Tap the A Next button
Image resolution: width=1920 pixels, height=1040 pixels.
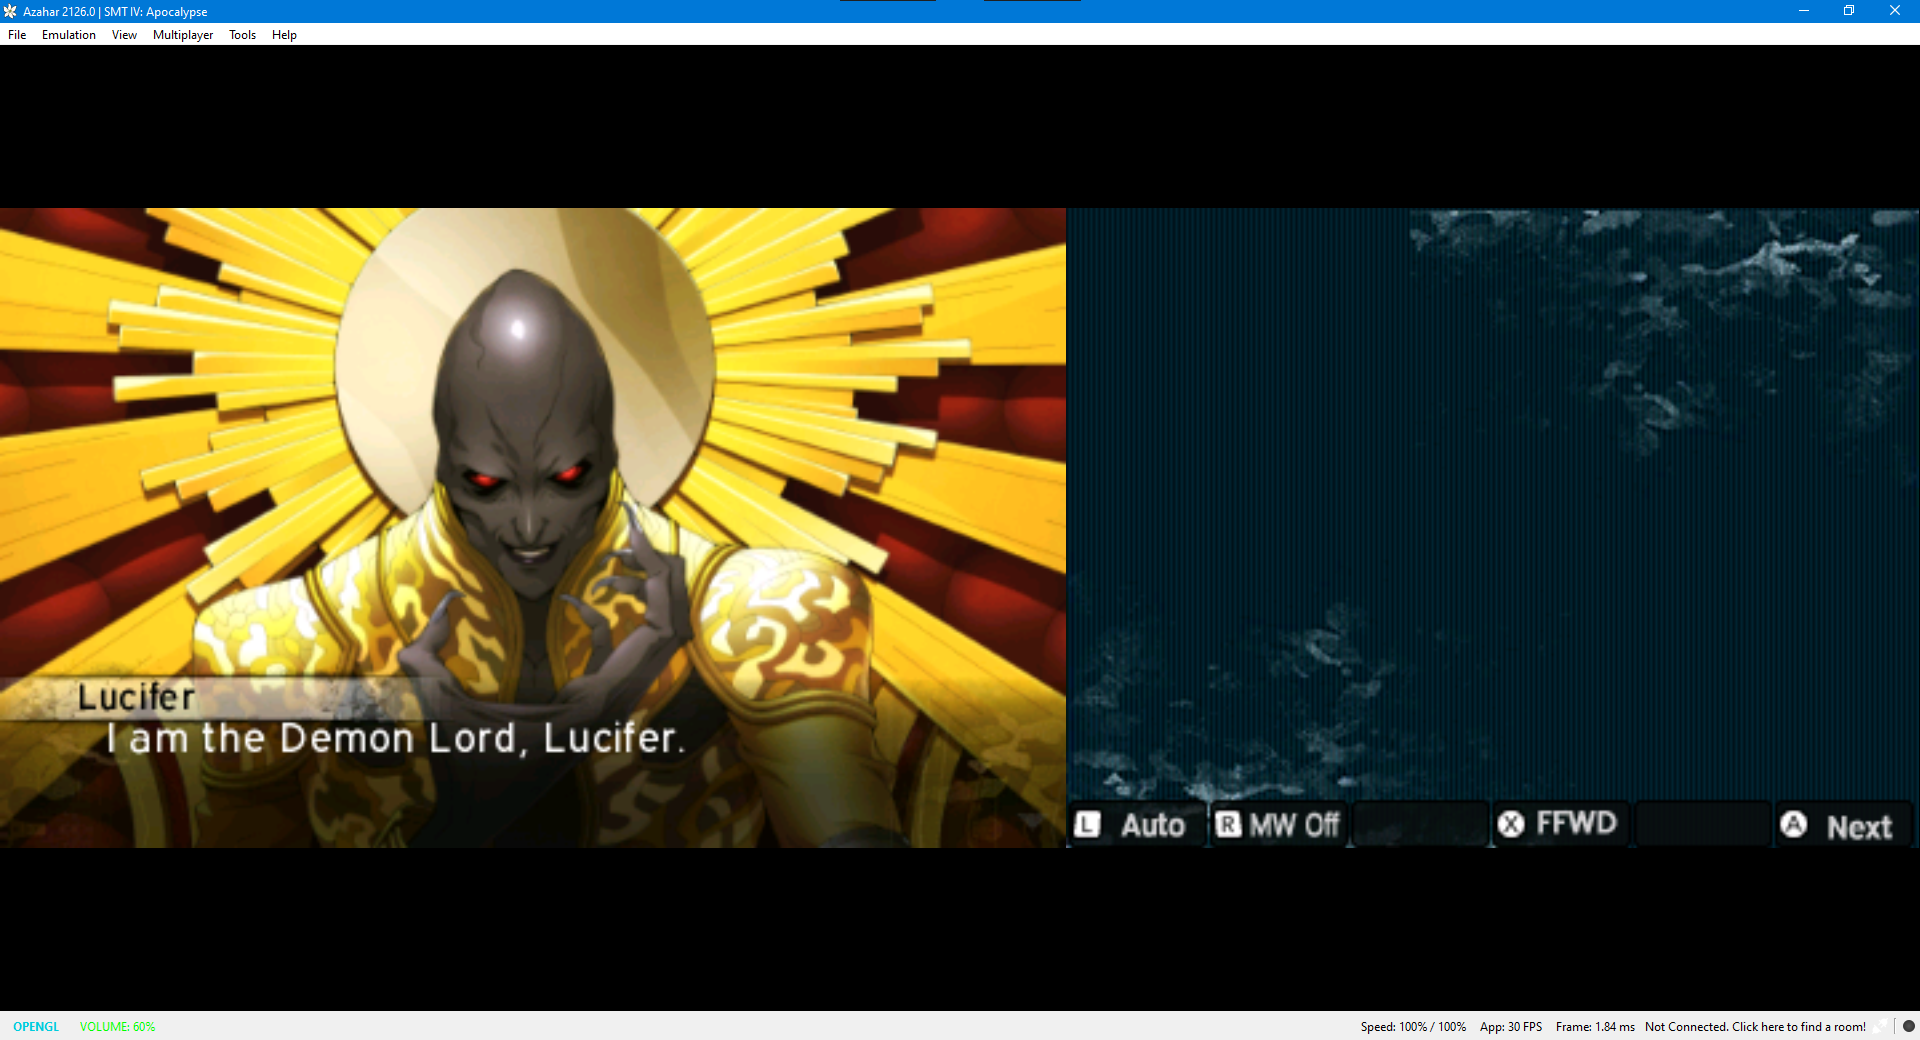pyautogui.click(x=1842, y=826)
